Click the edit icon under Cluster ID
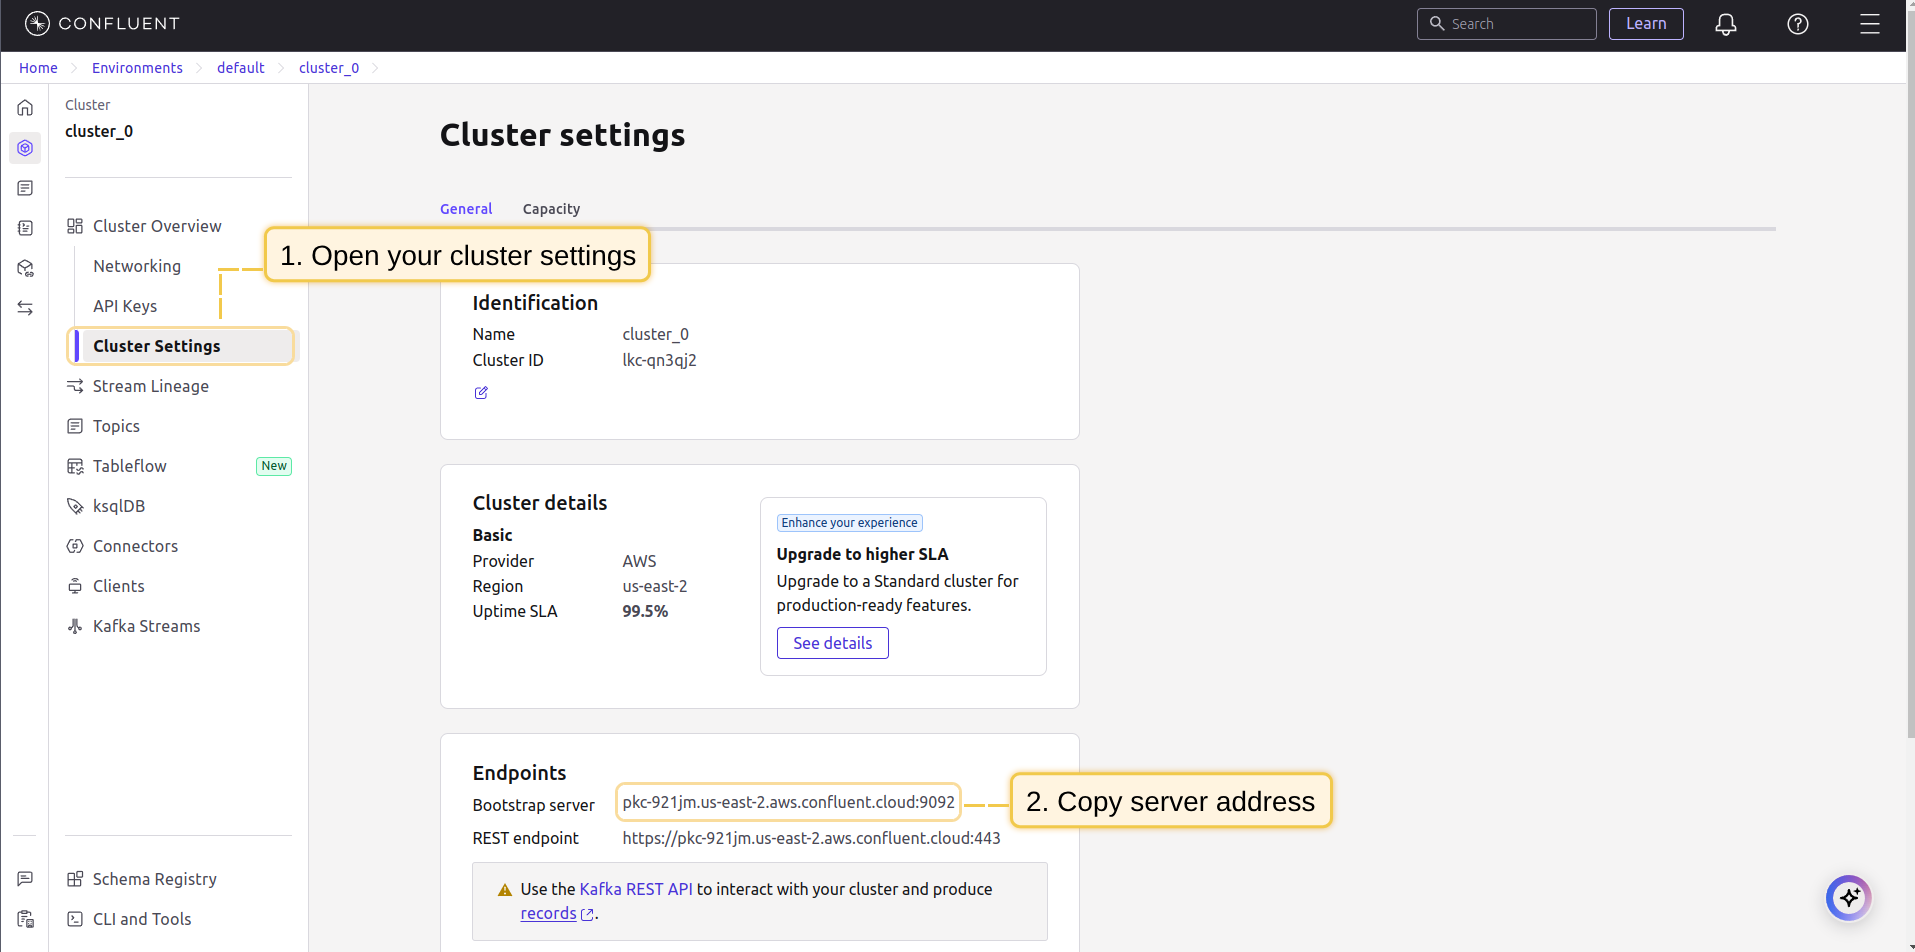Viewport: 1915px width, 952px height. click(481, 393)
